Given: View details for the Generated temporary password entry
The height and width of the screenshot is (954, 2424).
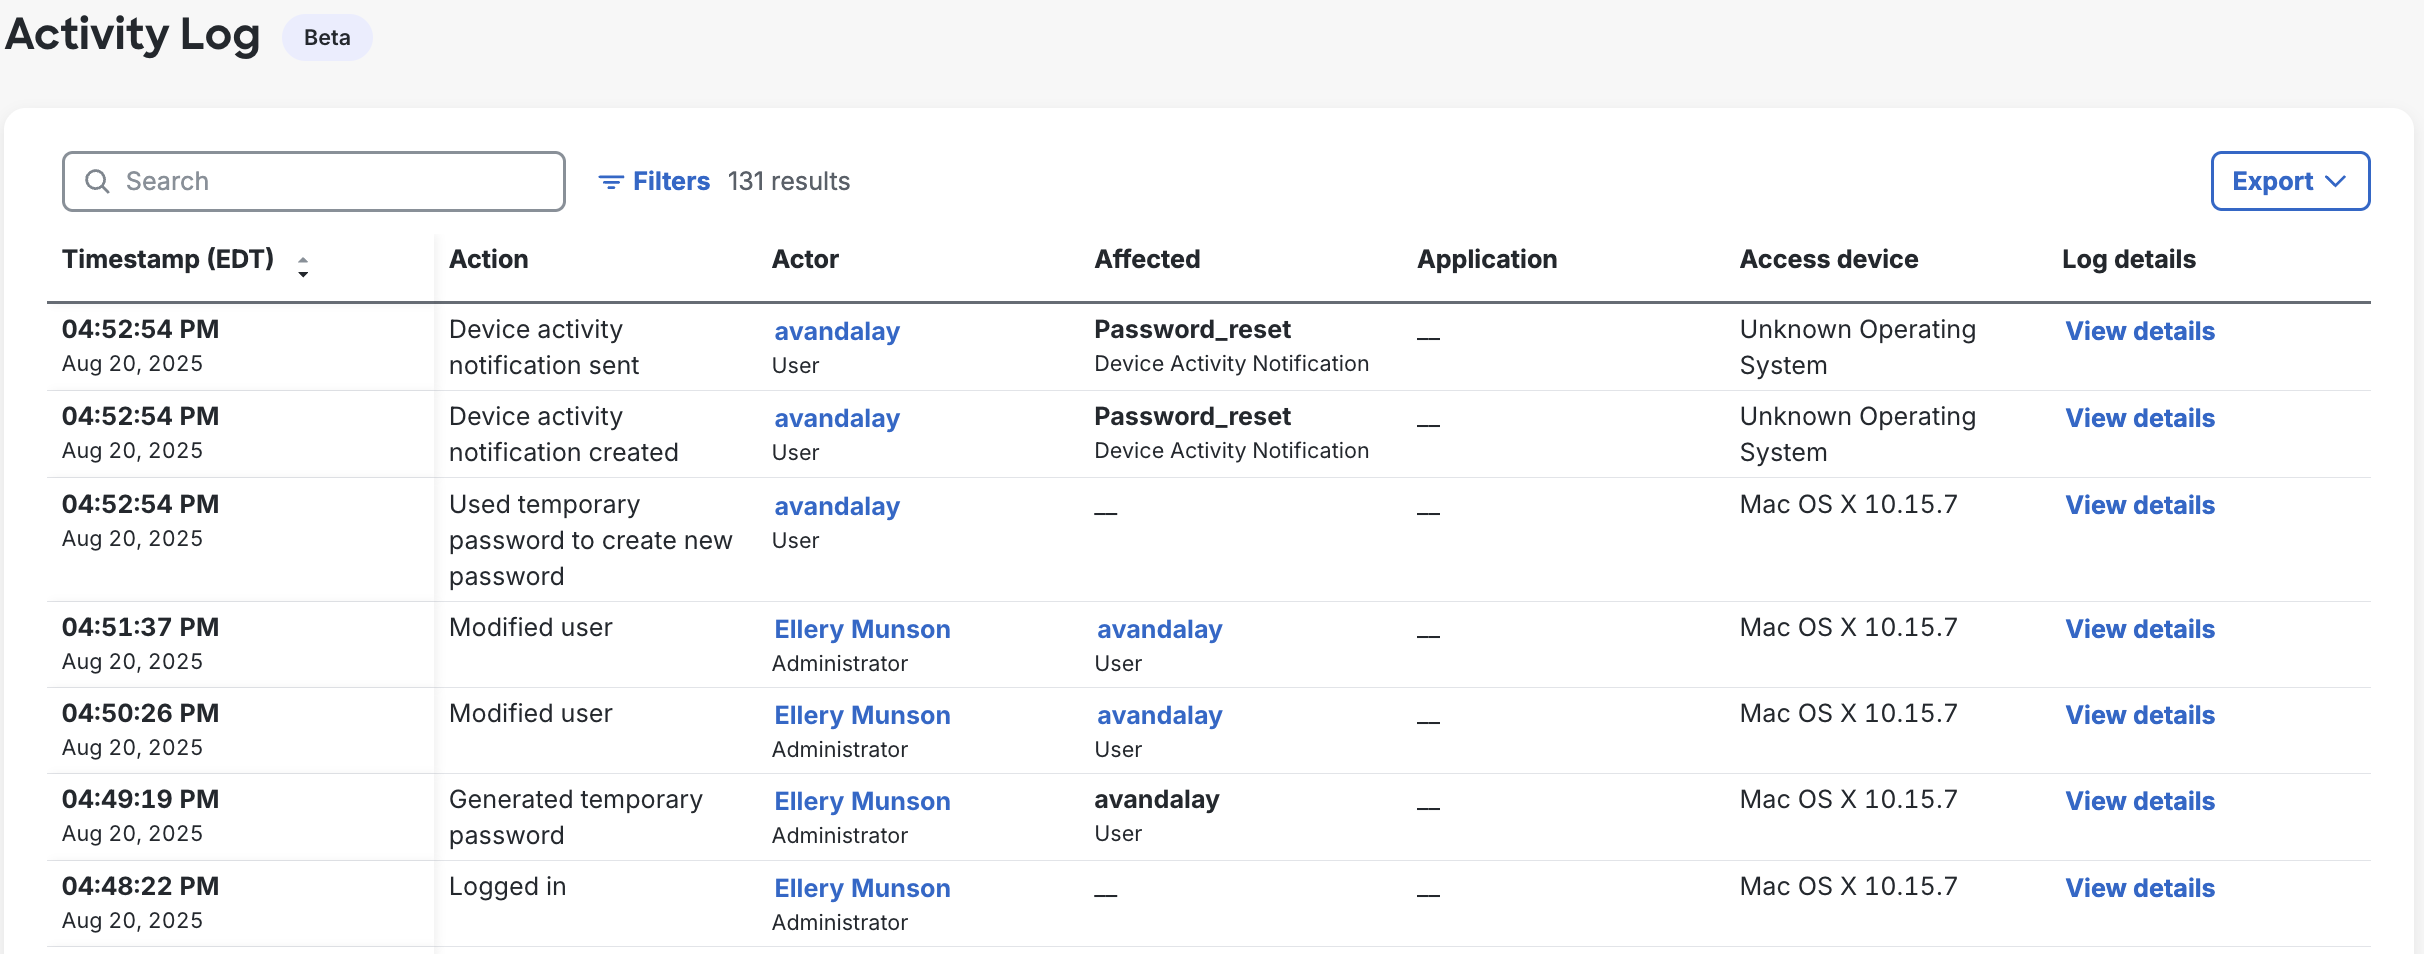Looking at the screenshot, I should pyautogui.click(x=2139, y=800).
